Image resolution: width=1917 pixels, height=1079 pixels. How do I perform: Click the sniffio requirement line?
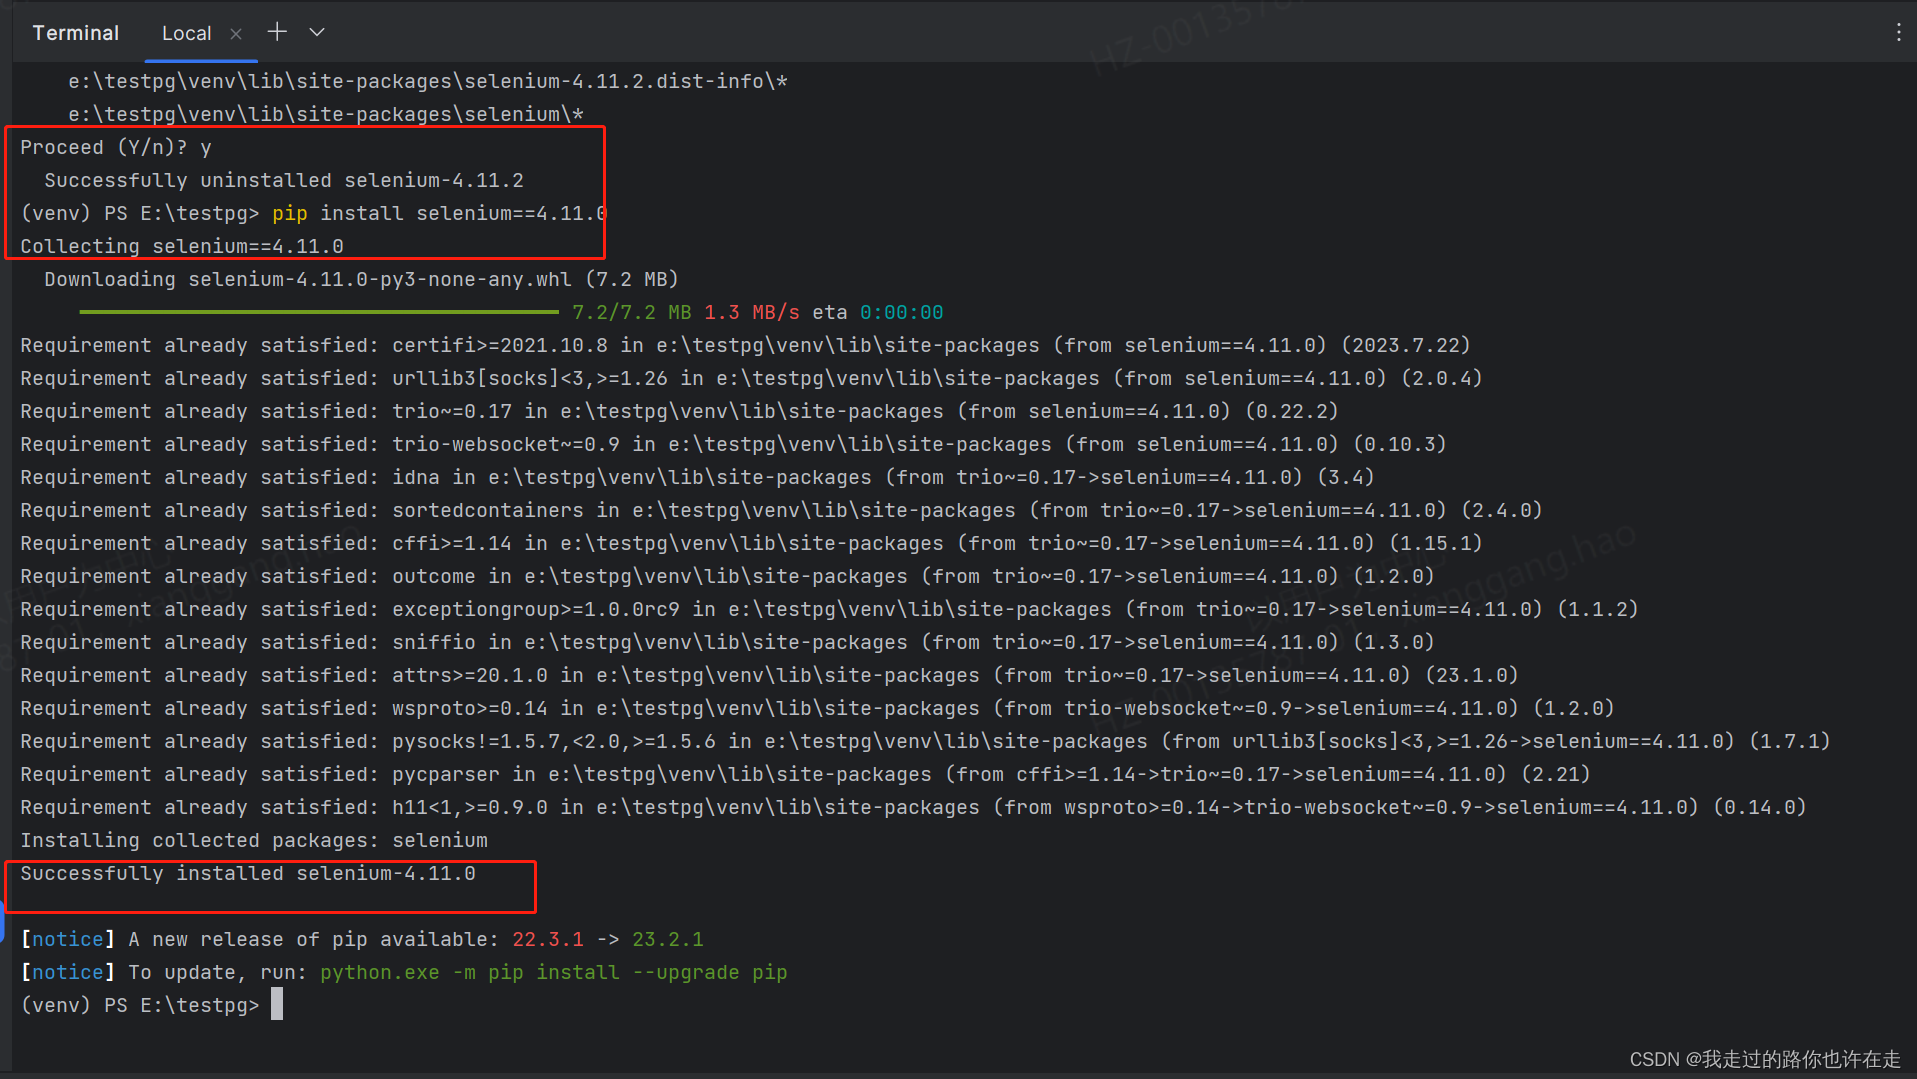click(x=727, y=642)
